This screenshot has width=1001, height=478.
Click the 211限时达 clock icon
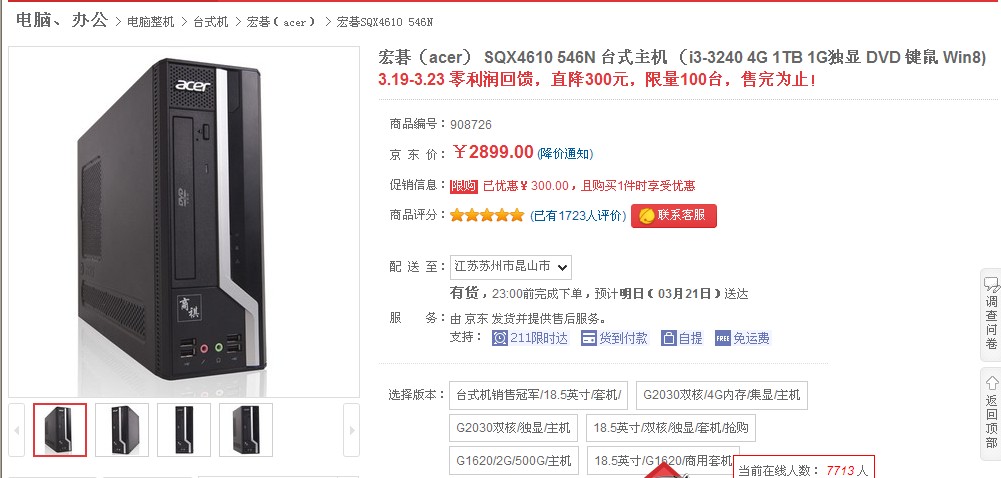click(500, 338)
